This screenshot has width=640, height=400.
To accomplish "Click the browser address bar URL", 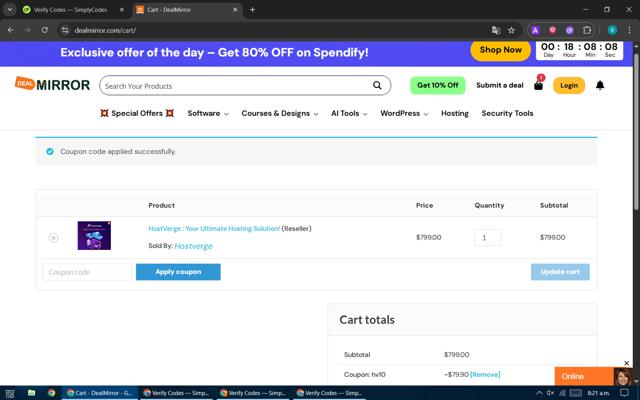I will (105, 30).
